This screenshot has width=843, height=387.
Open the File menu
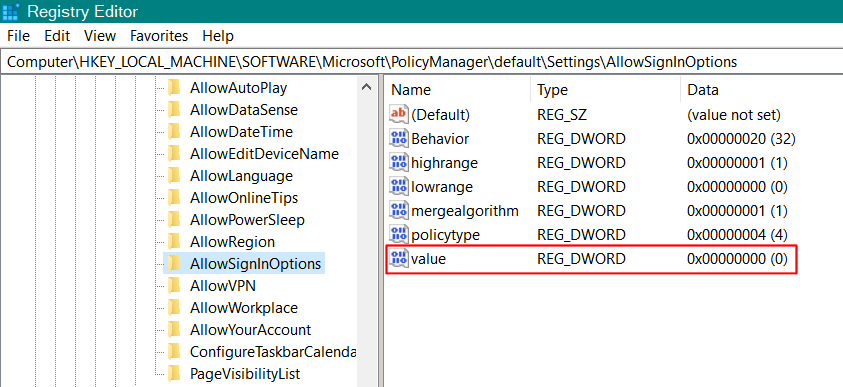tap(18, 36)
